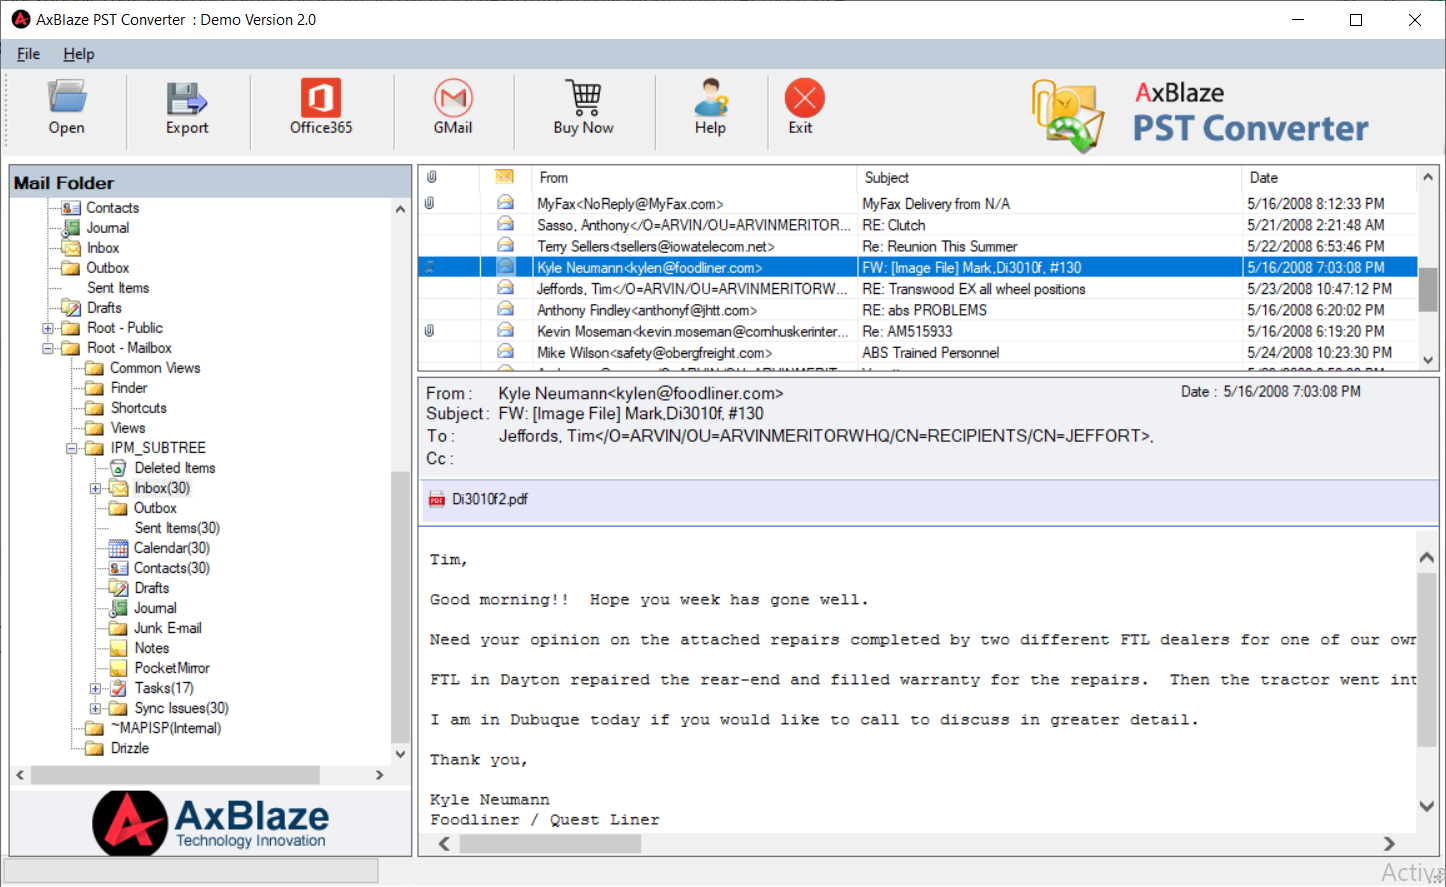Select the Calendar(30) folder icon

click(x=118, y=548)
